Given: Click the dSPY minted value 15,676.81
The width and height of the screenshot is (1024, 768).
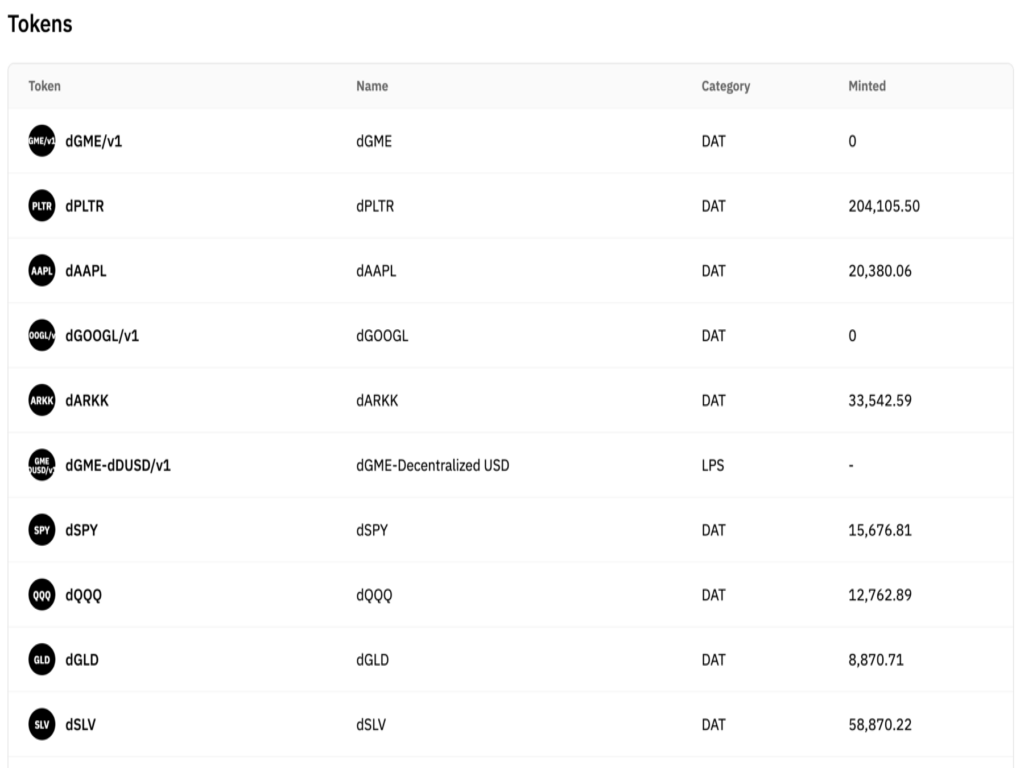Looking at the screenshot, I should [x=880, y=530].
